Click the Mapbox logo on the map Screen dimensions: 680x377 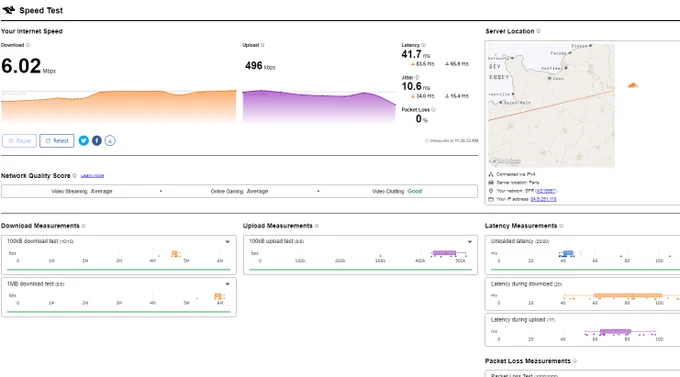(505, 161)
